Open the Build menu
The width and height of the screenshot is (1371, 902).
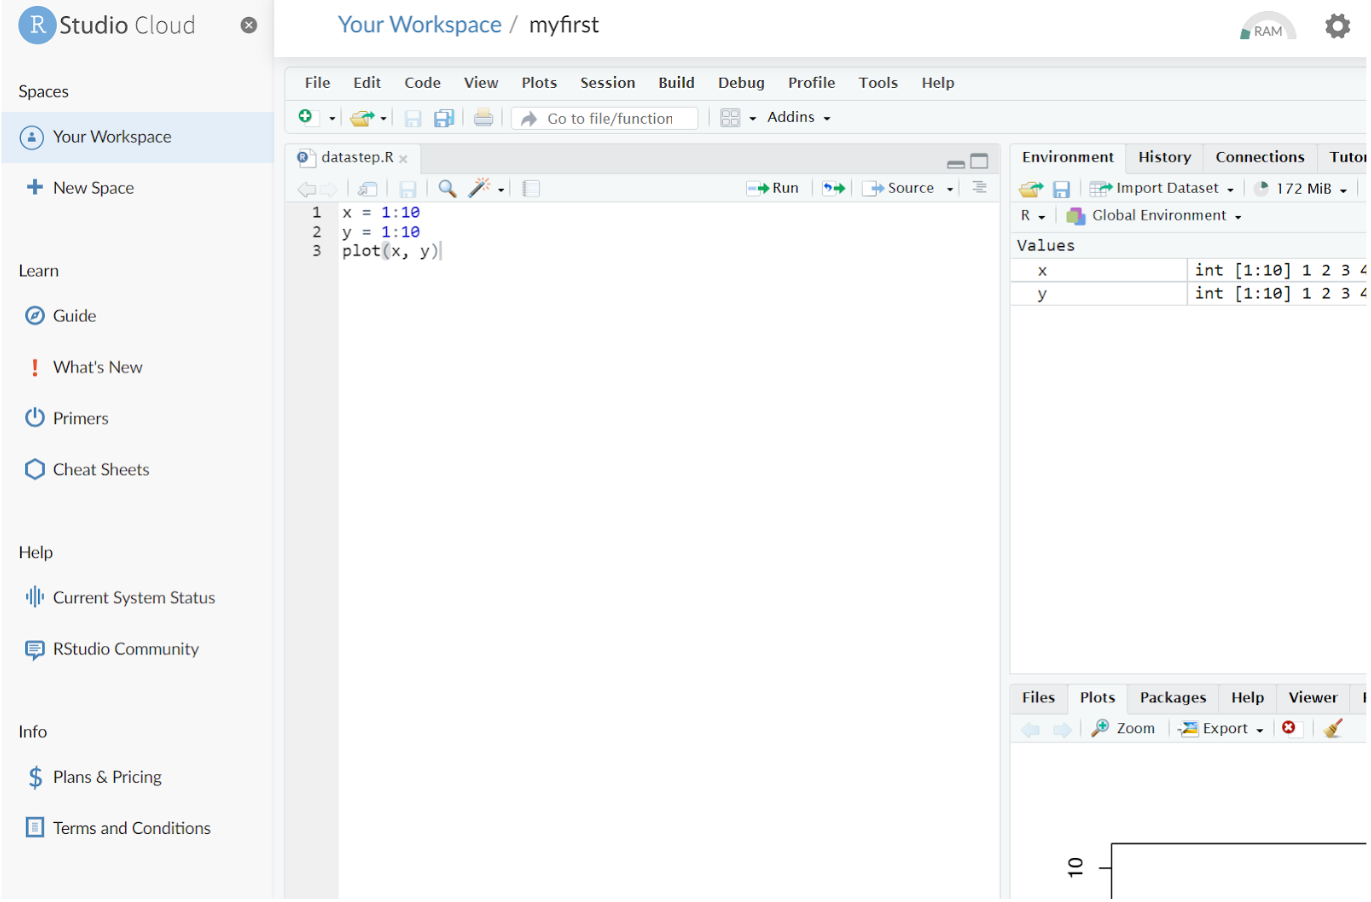pyautogui.click(x=676, y=83)
